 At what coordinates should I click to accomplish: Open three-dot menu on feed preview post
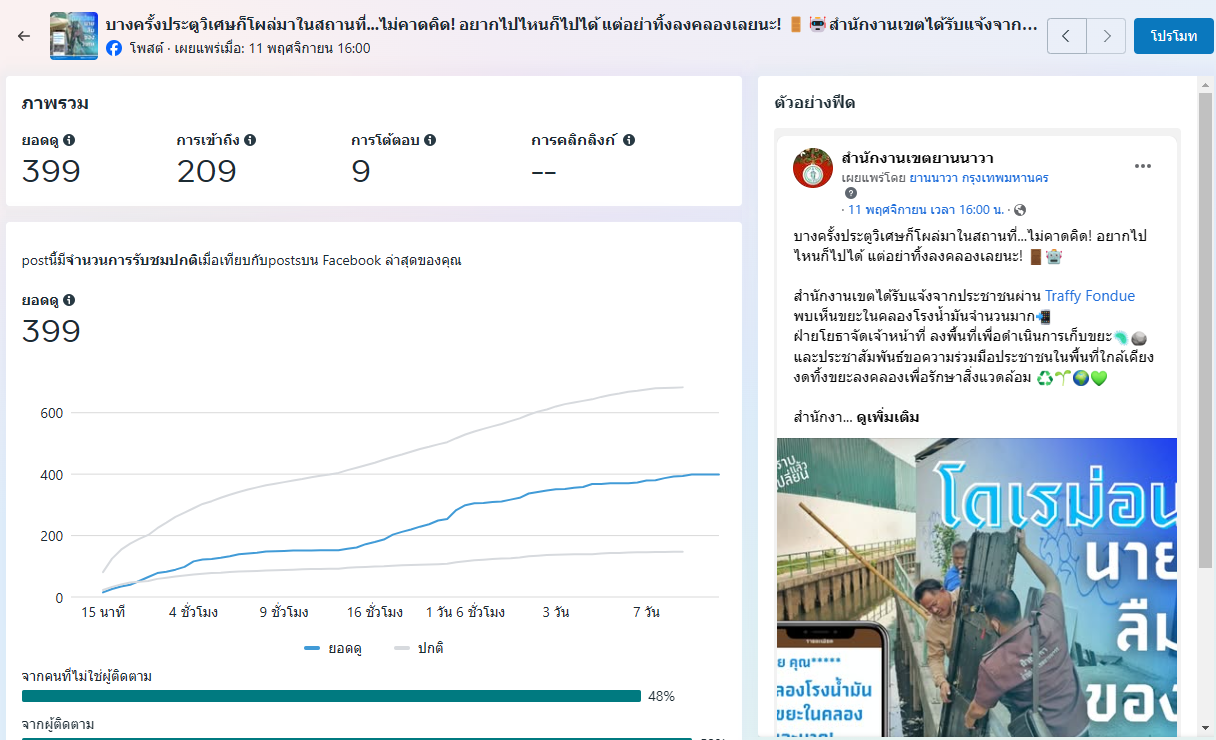pyautogui.click(x=1143, y=166)
